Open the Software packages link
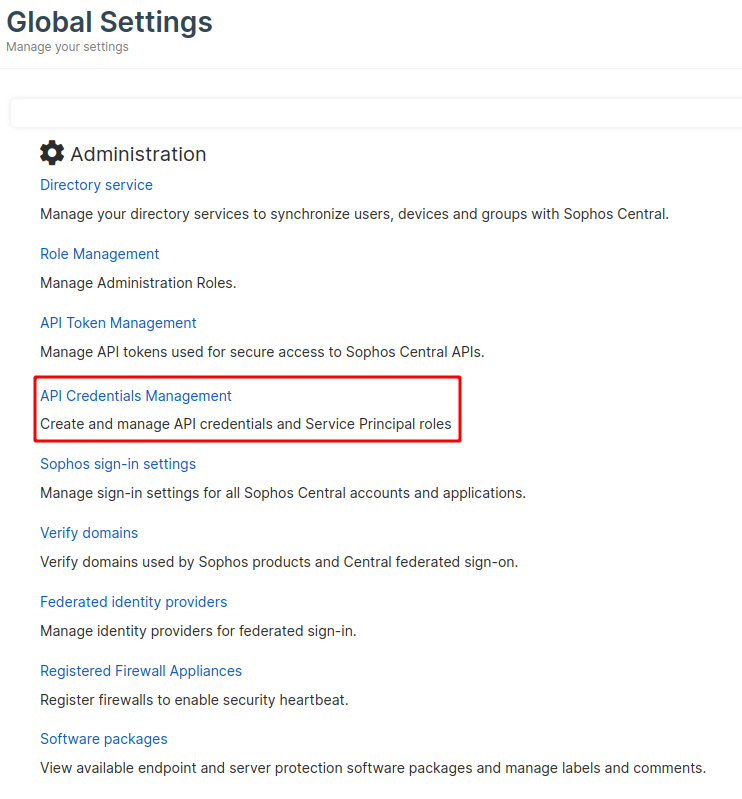 coord(104,739)
